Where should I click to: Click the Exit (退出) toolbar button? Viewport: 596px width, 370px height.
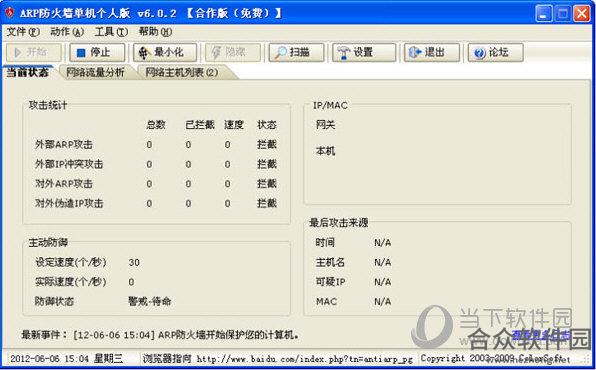(432, 52)
